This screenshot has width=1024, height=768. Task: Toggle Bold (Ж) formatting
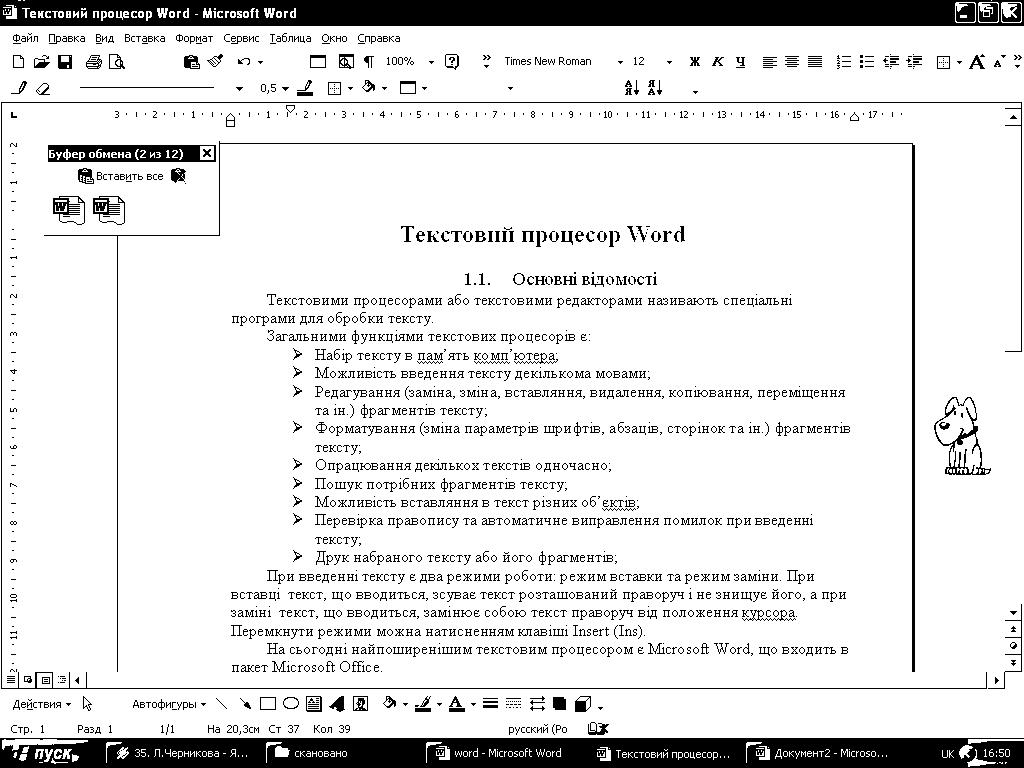[695, 62]
